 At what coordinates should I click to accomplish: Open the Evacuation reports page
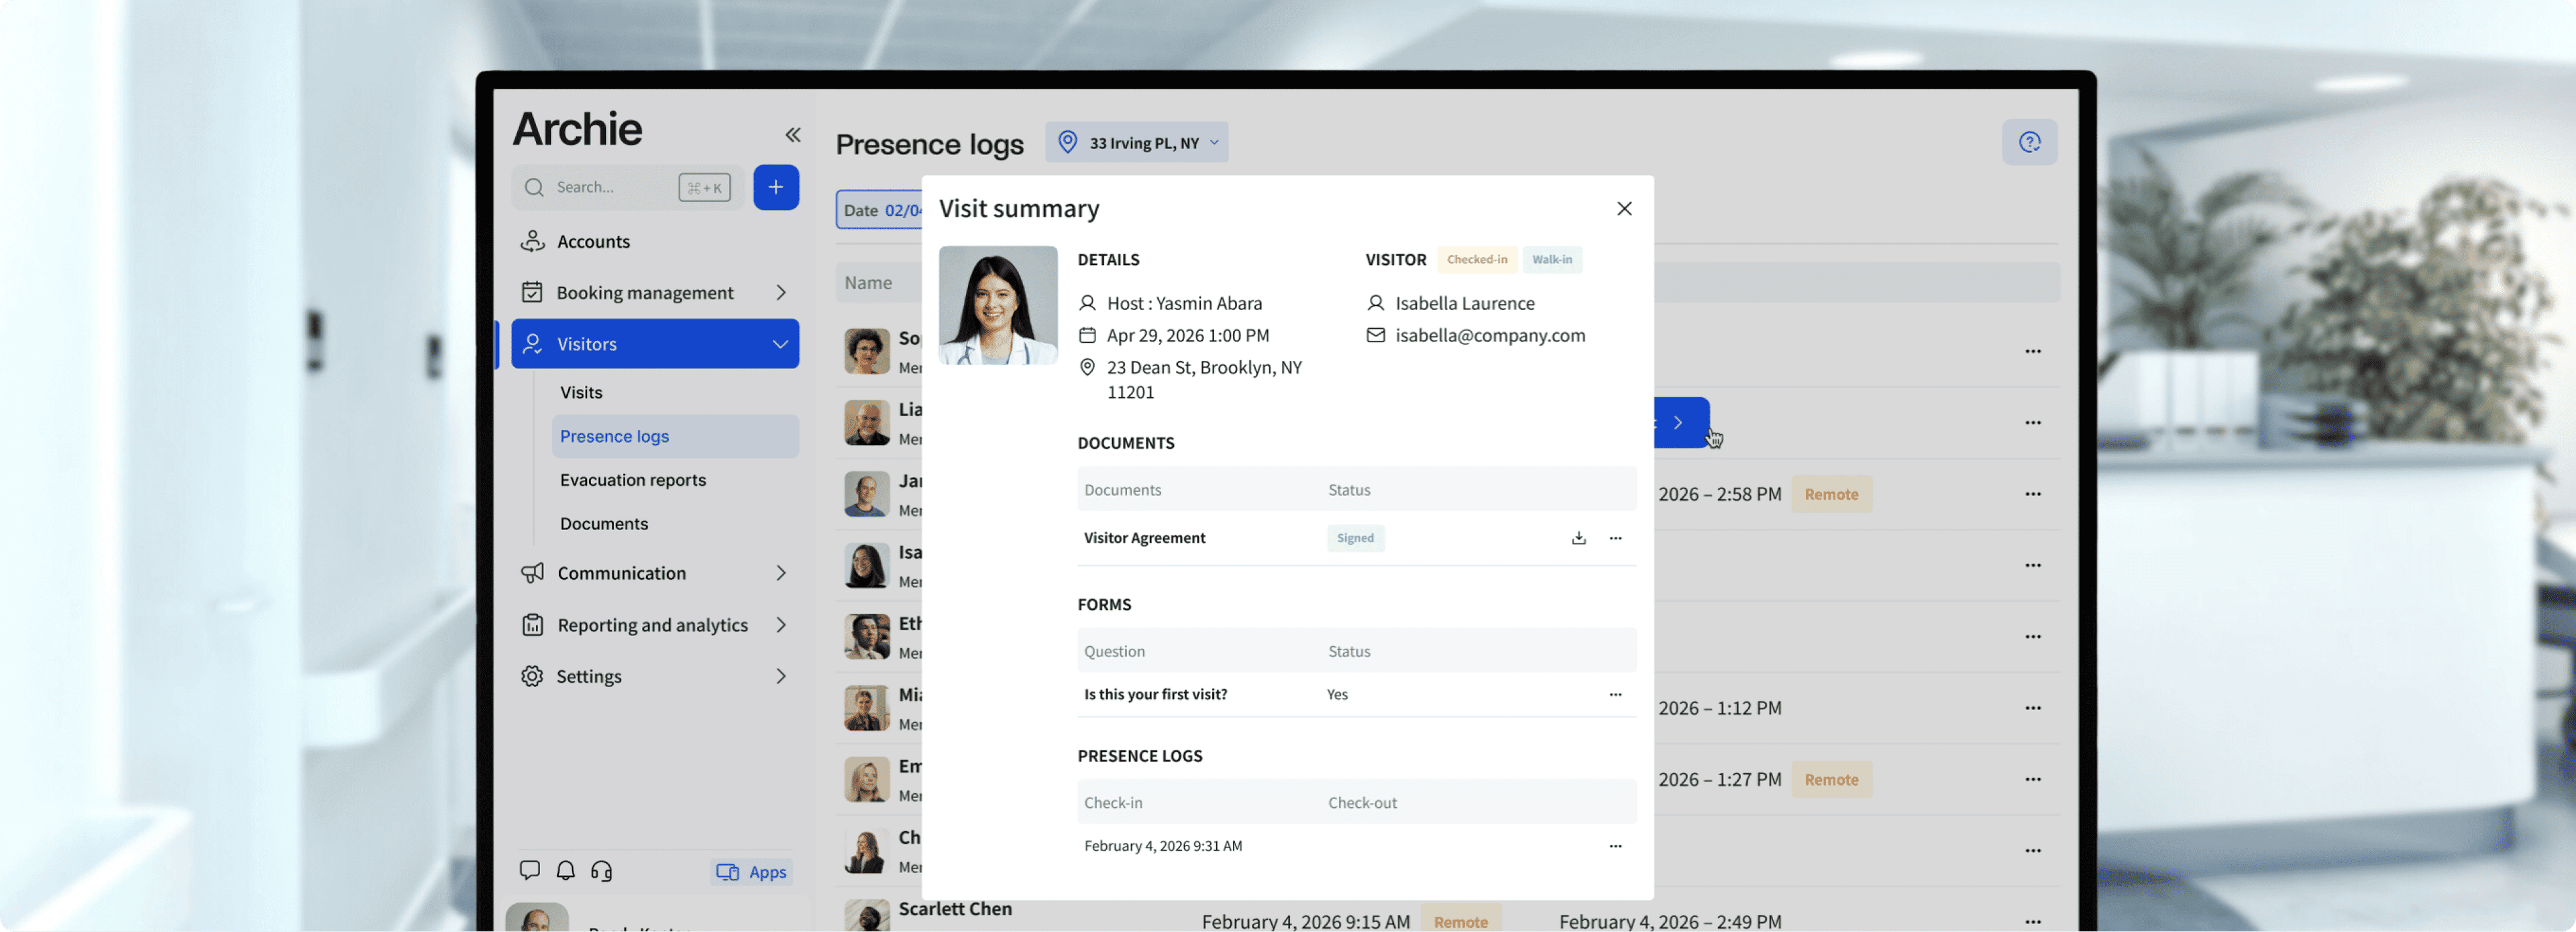click(x=633, y=480)
